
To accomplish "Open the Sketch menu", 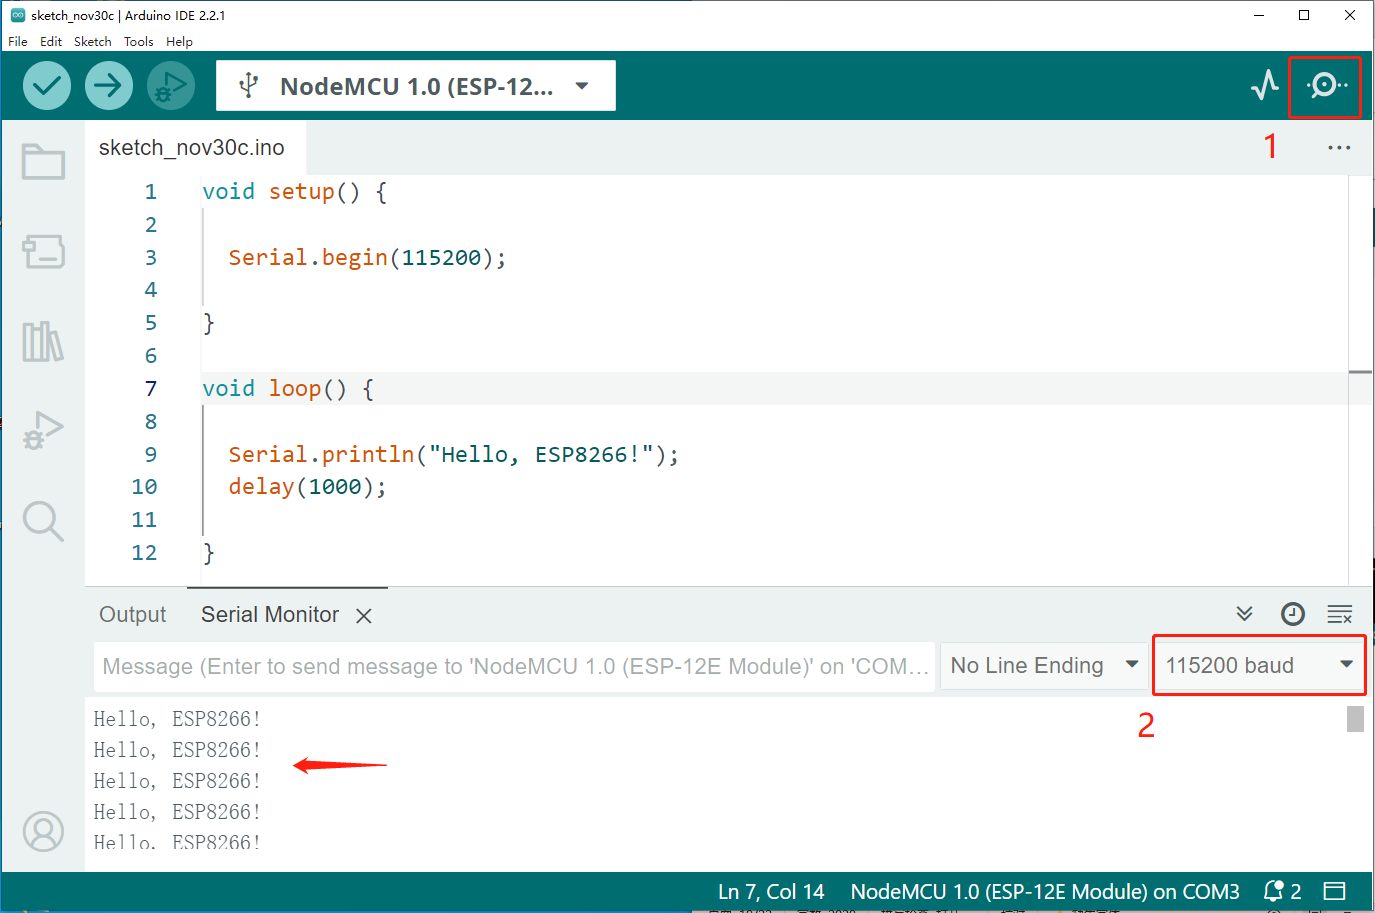I will pyautogui.click(x=93, y=41).
